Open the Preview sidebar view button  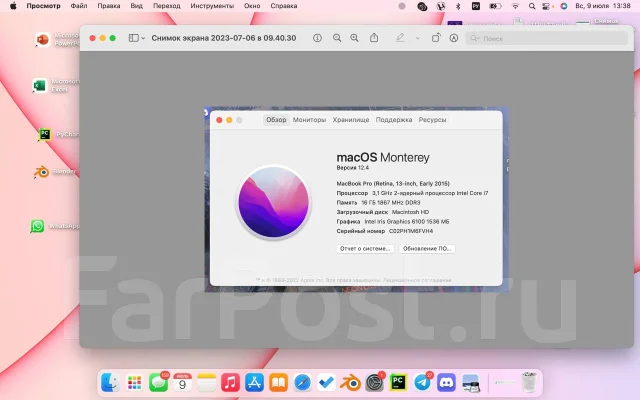[133, 38]
